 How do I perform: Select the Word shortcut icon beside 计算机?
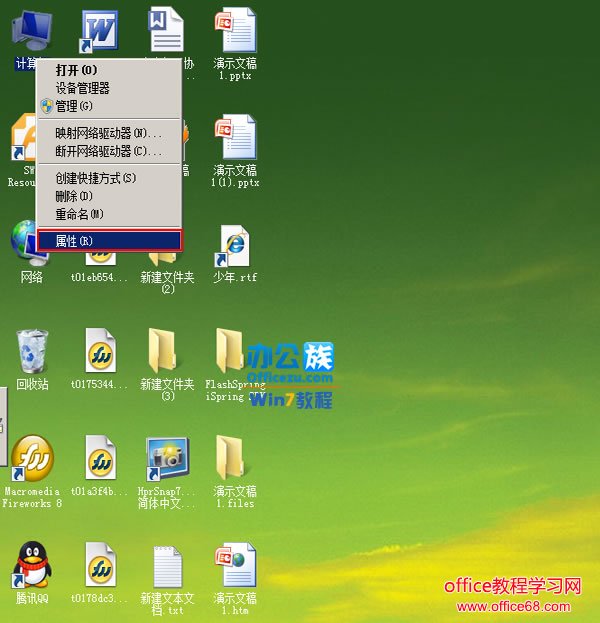99,32
